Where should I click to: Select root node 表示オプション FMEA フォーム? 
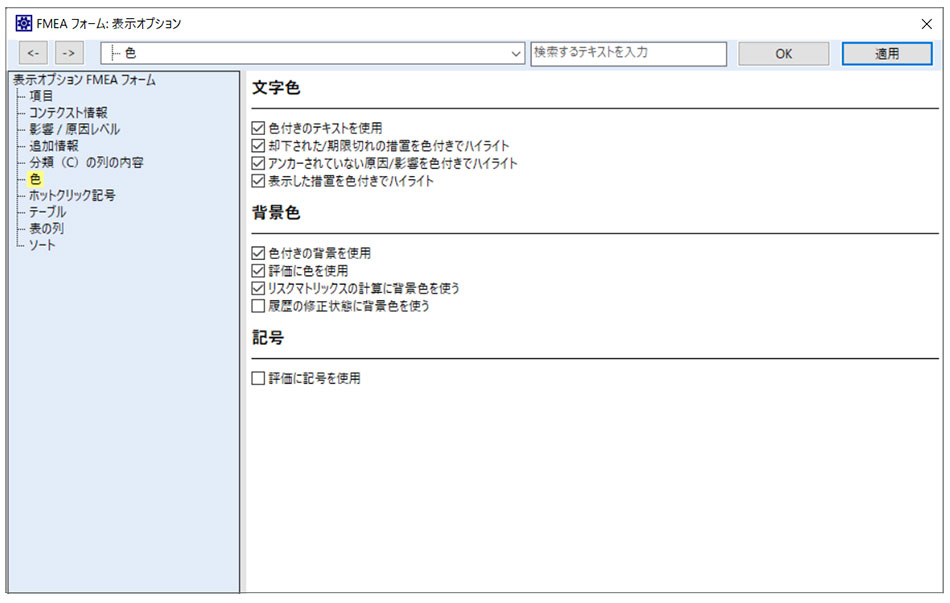pos(84,80)
